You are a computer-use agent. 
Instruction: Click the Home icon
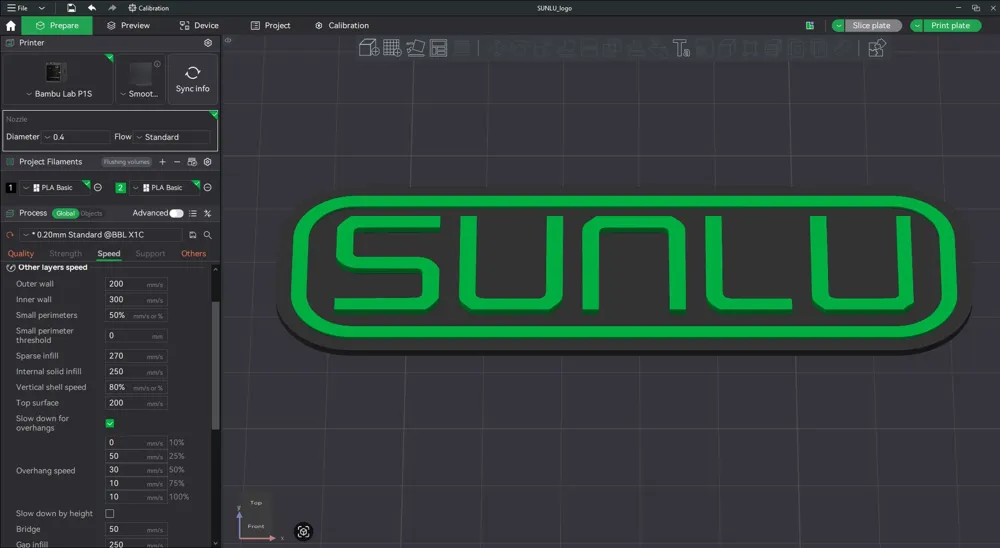click(x=11, y=26)
